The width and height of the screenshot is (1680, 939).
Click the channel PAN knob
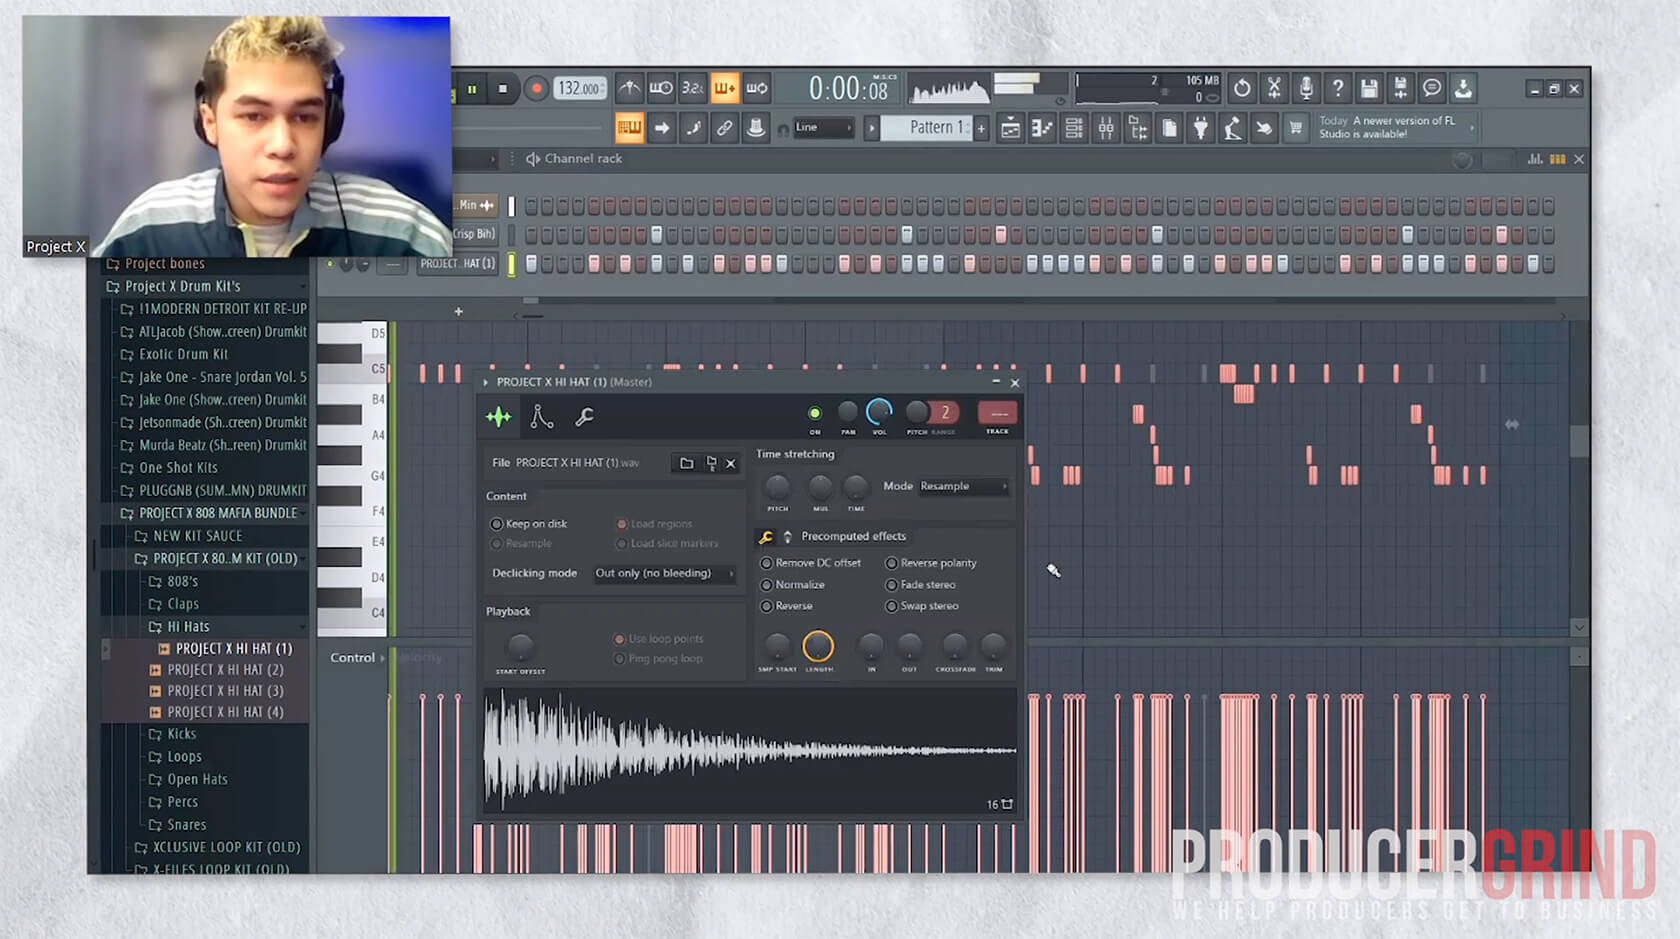pos(848,412)
